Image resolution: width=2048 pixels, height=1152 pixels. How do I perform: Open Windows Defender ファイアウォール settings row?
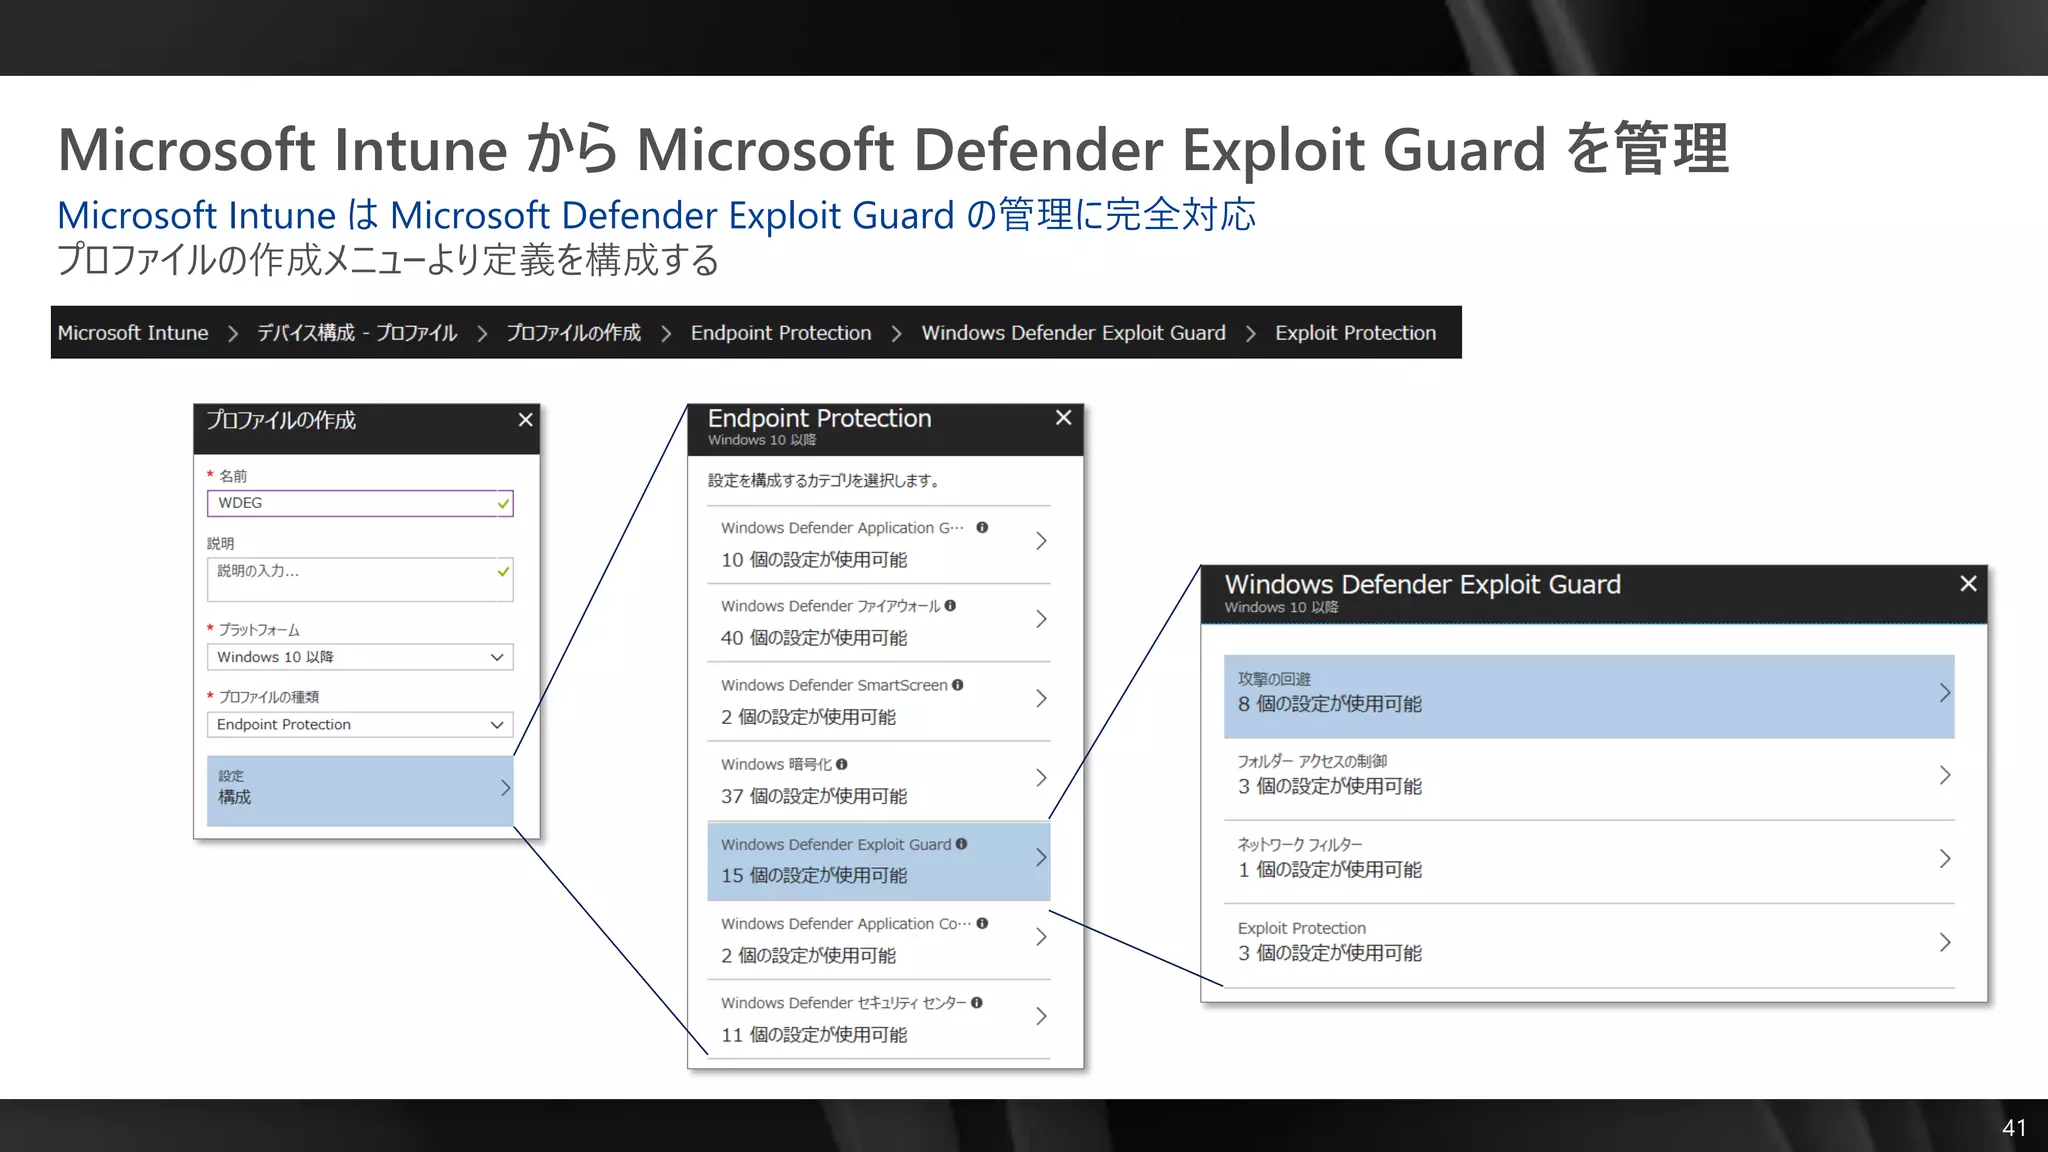pyautogui.click(x=879, y=622)
